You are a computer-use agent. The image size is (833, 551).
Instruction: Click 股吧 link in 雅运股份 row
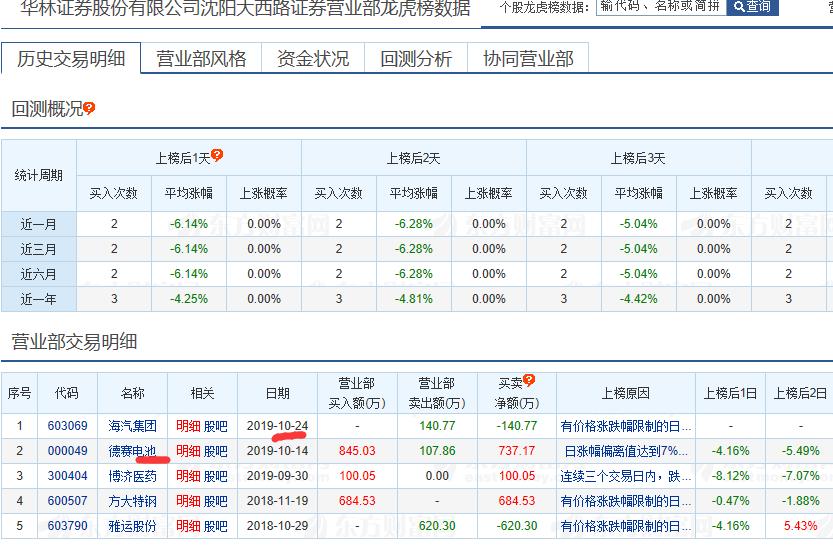click(x=216, y=525)
